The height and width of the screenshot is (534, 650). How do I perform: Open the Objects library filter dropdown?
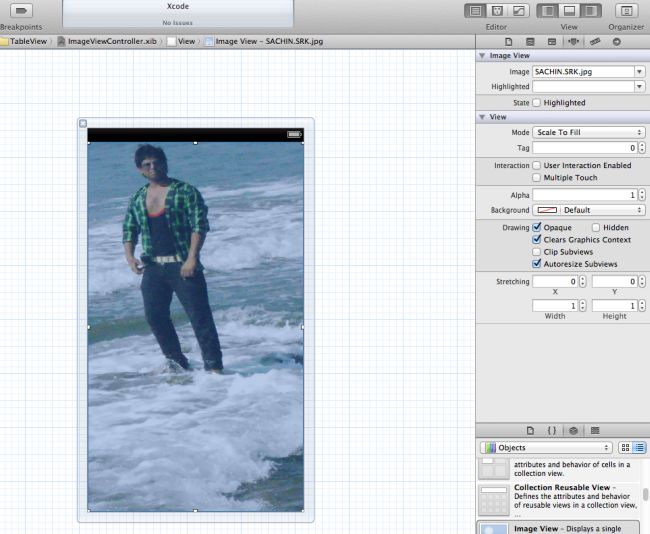[x=546, y=447]
